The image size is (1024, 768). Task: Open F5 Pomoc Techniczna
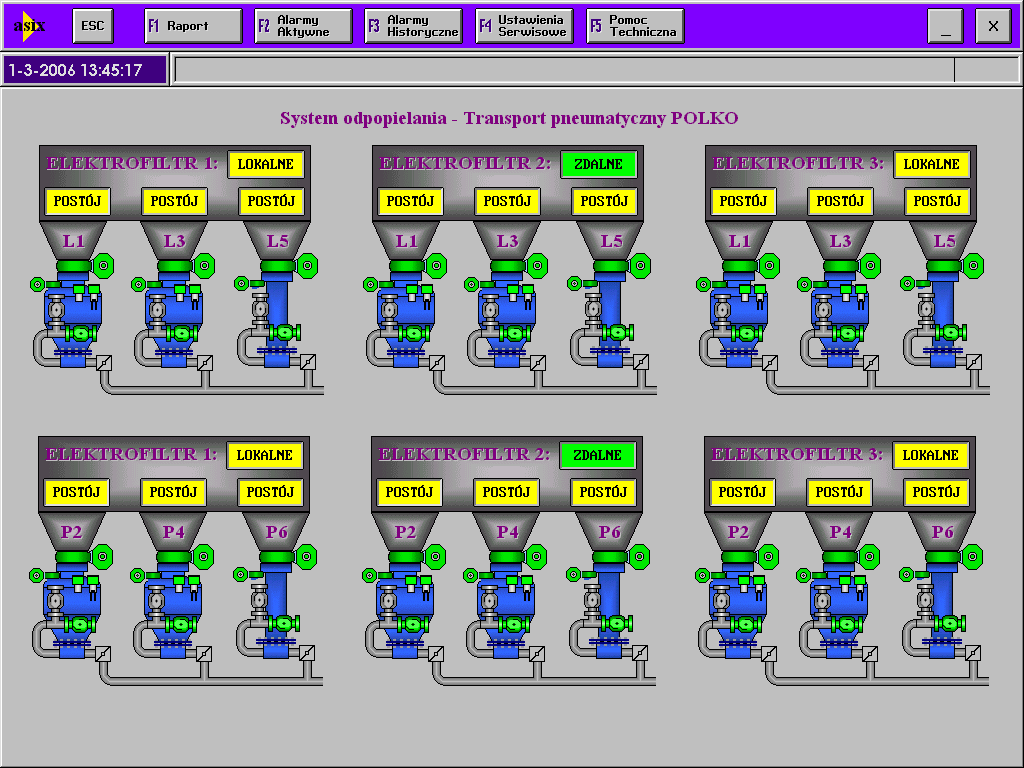tap(635, 26)
